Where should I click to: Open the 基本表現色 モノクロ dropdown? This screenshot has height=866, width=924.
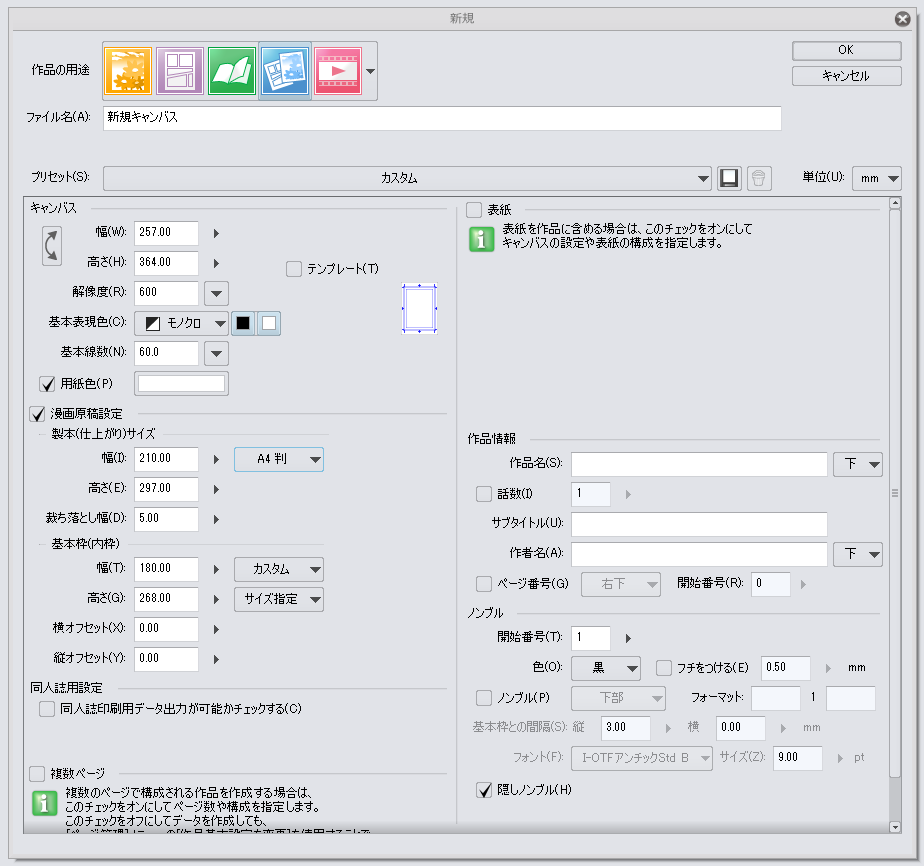182,323
